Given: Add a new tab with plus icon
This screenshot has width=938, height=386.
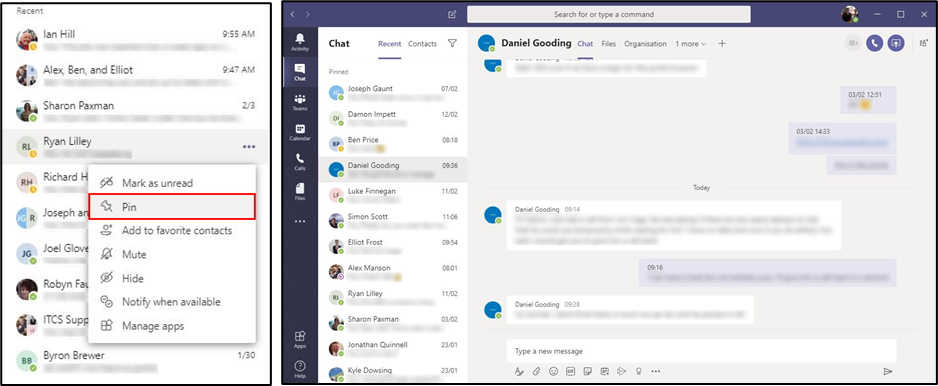Looking at the screenshot, I should pos(721,43).
